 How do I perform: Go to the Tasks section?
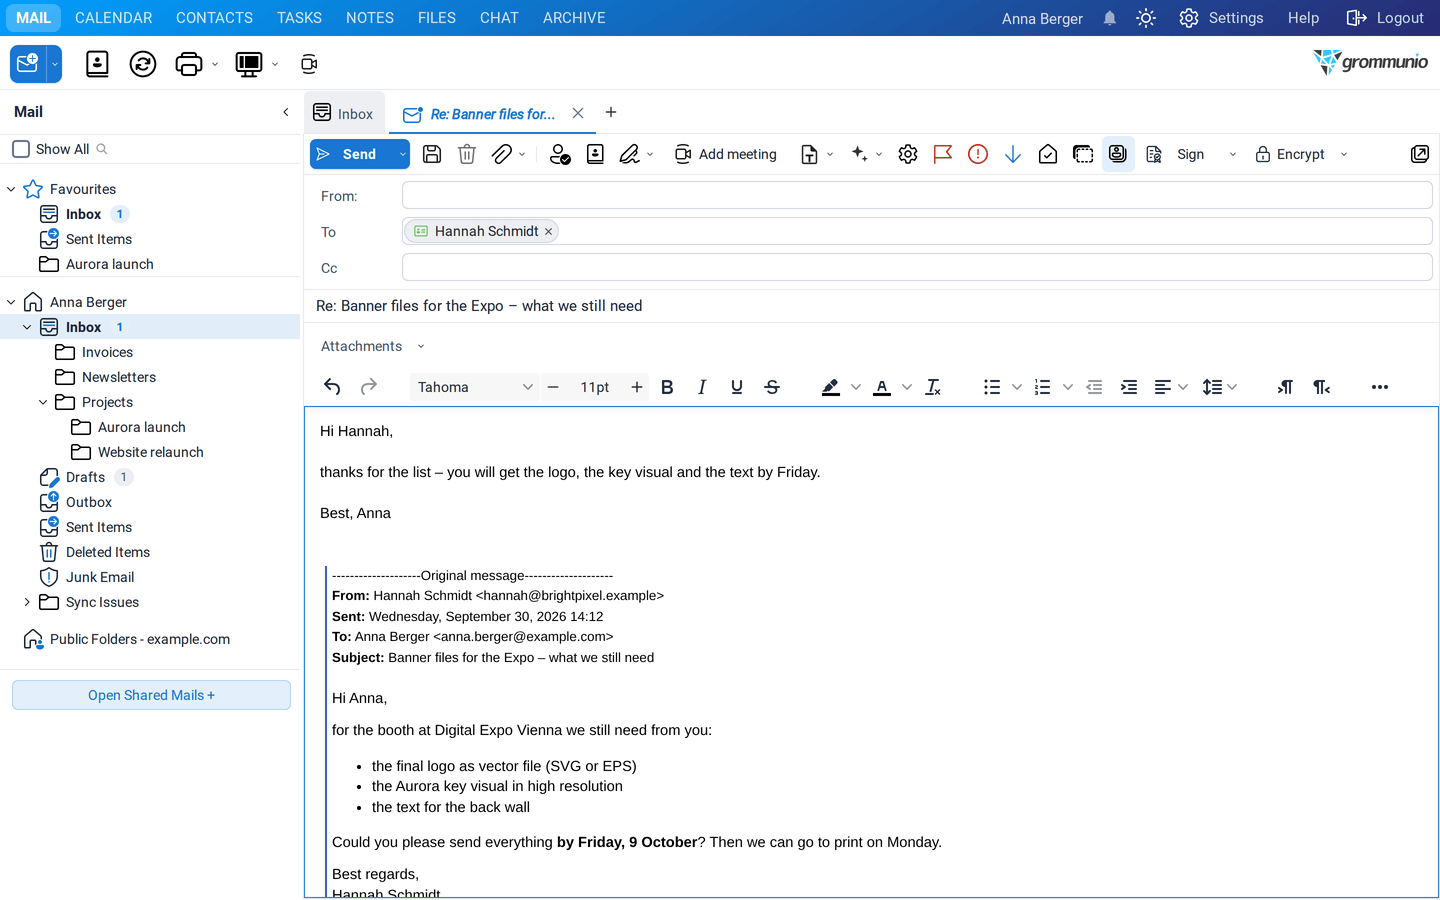pyautogui.click(x=299, y=18)
